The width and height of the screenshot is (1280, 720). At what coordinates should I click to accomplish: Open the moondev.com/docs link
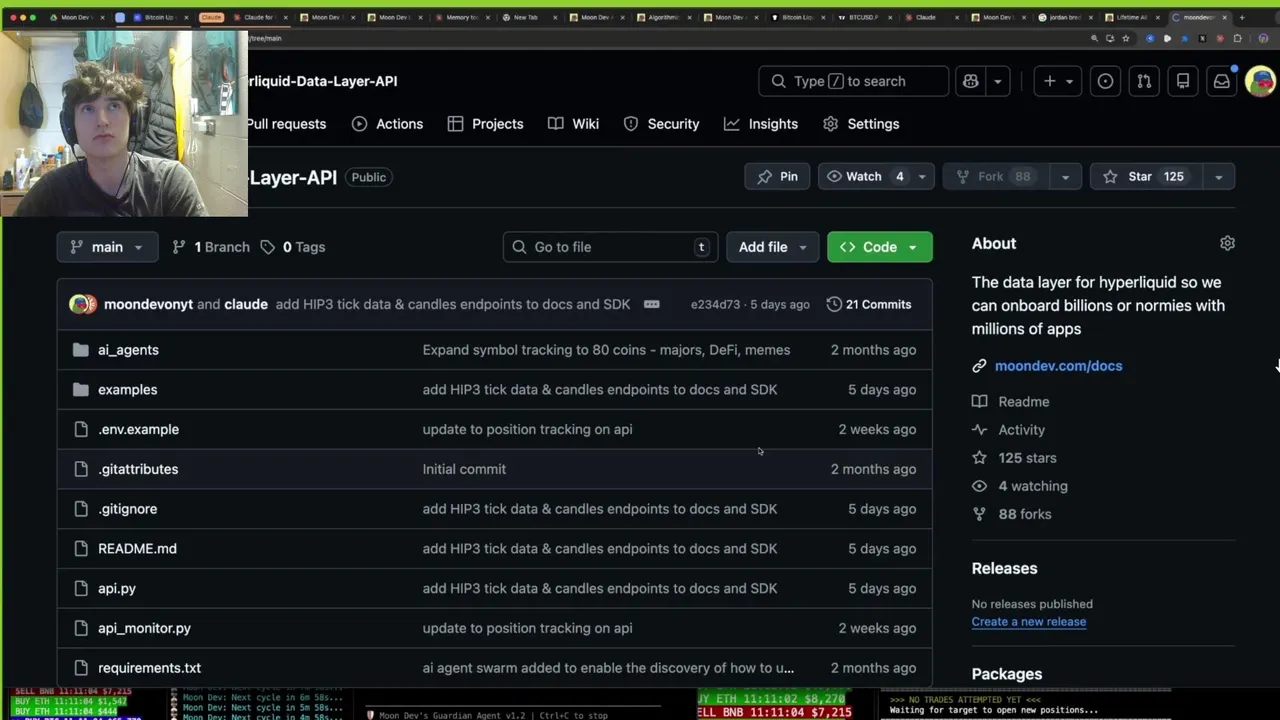point(1058,366)
